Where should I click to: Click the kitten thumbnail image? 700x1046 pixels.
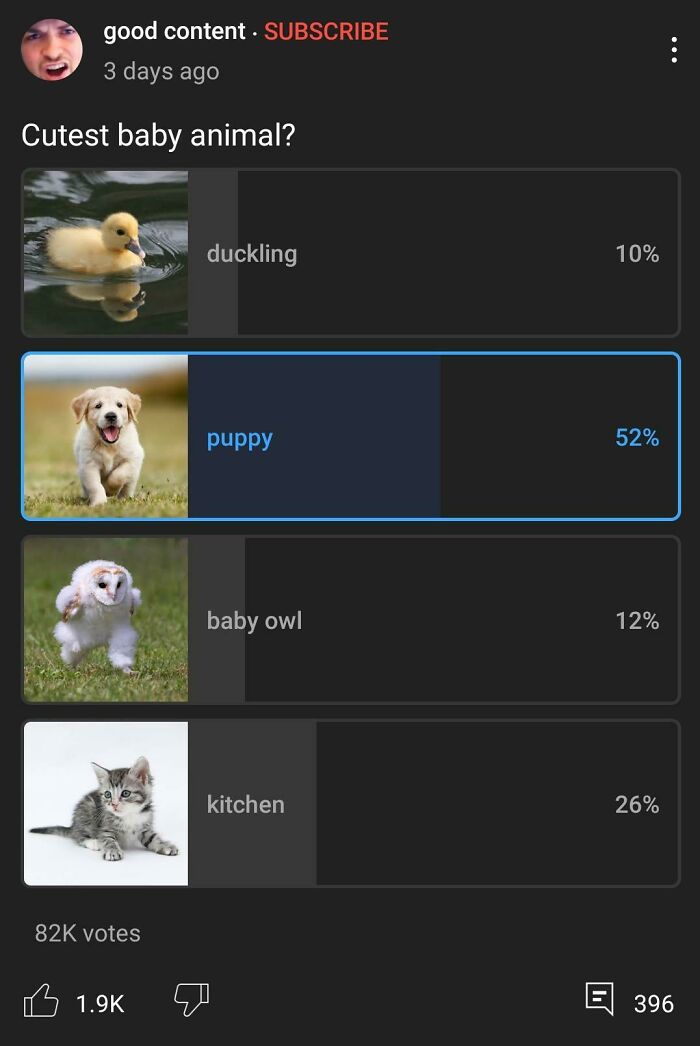click(x=106, y=804)
